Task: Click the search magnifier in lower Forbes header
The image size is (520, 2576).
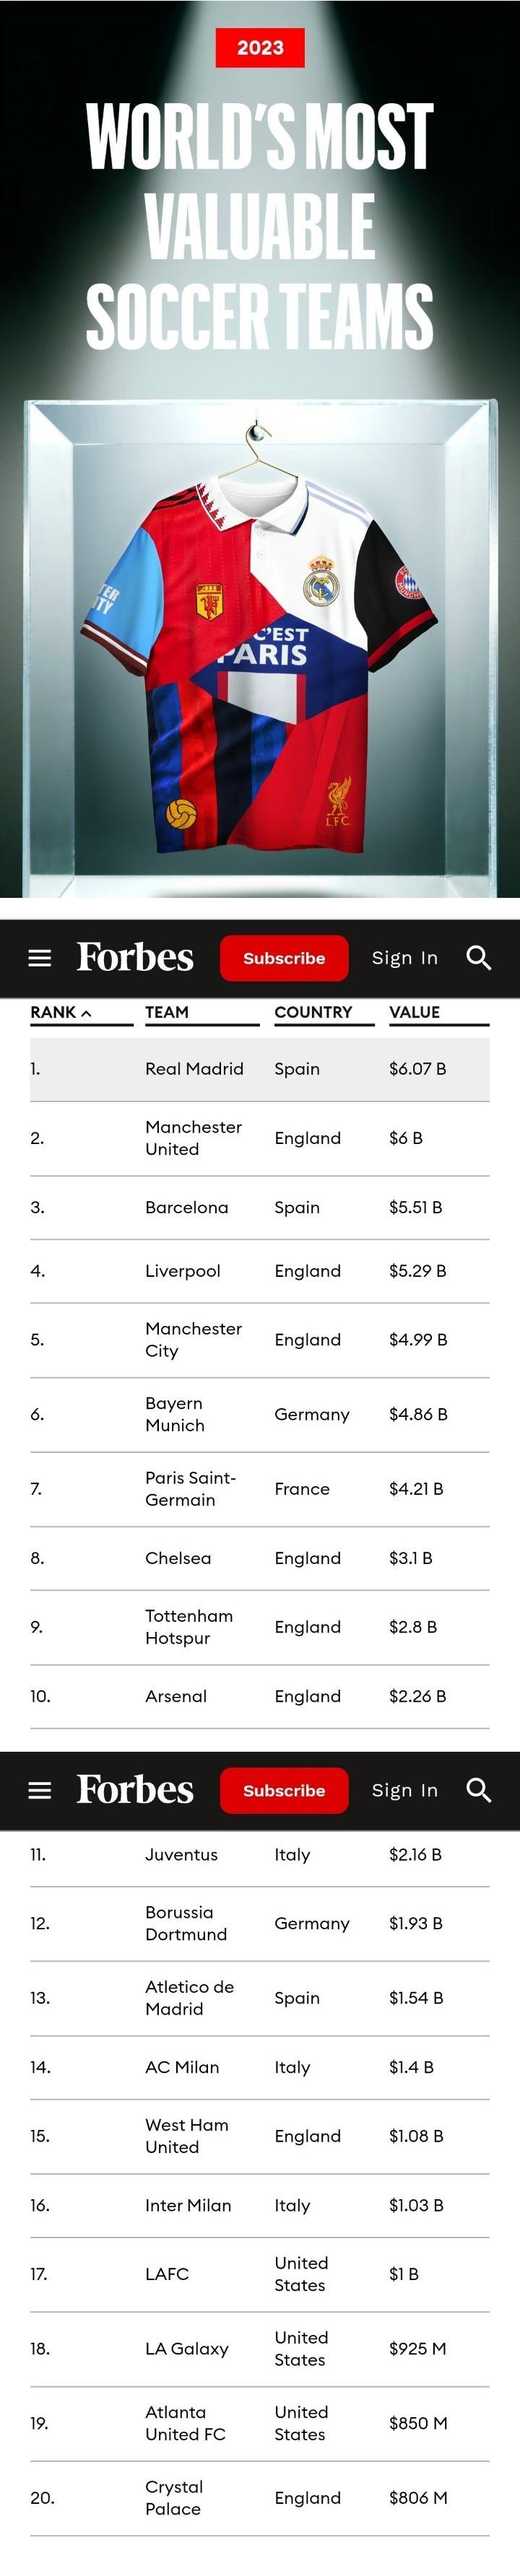Action: click(x=479, y=1790)
